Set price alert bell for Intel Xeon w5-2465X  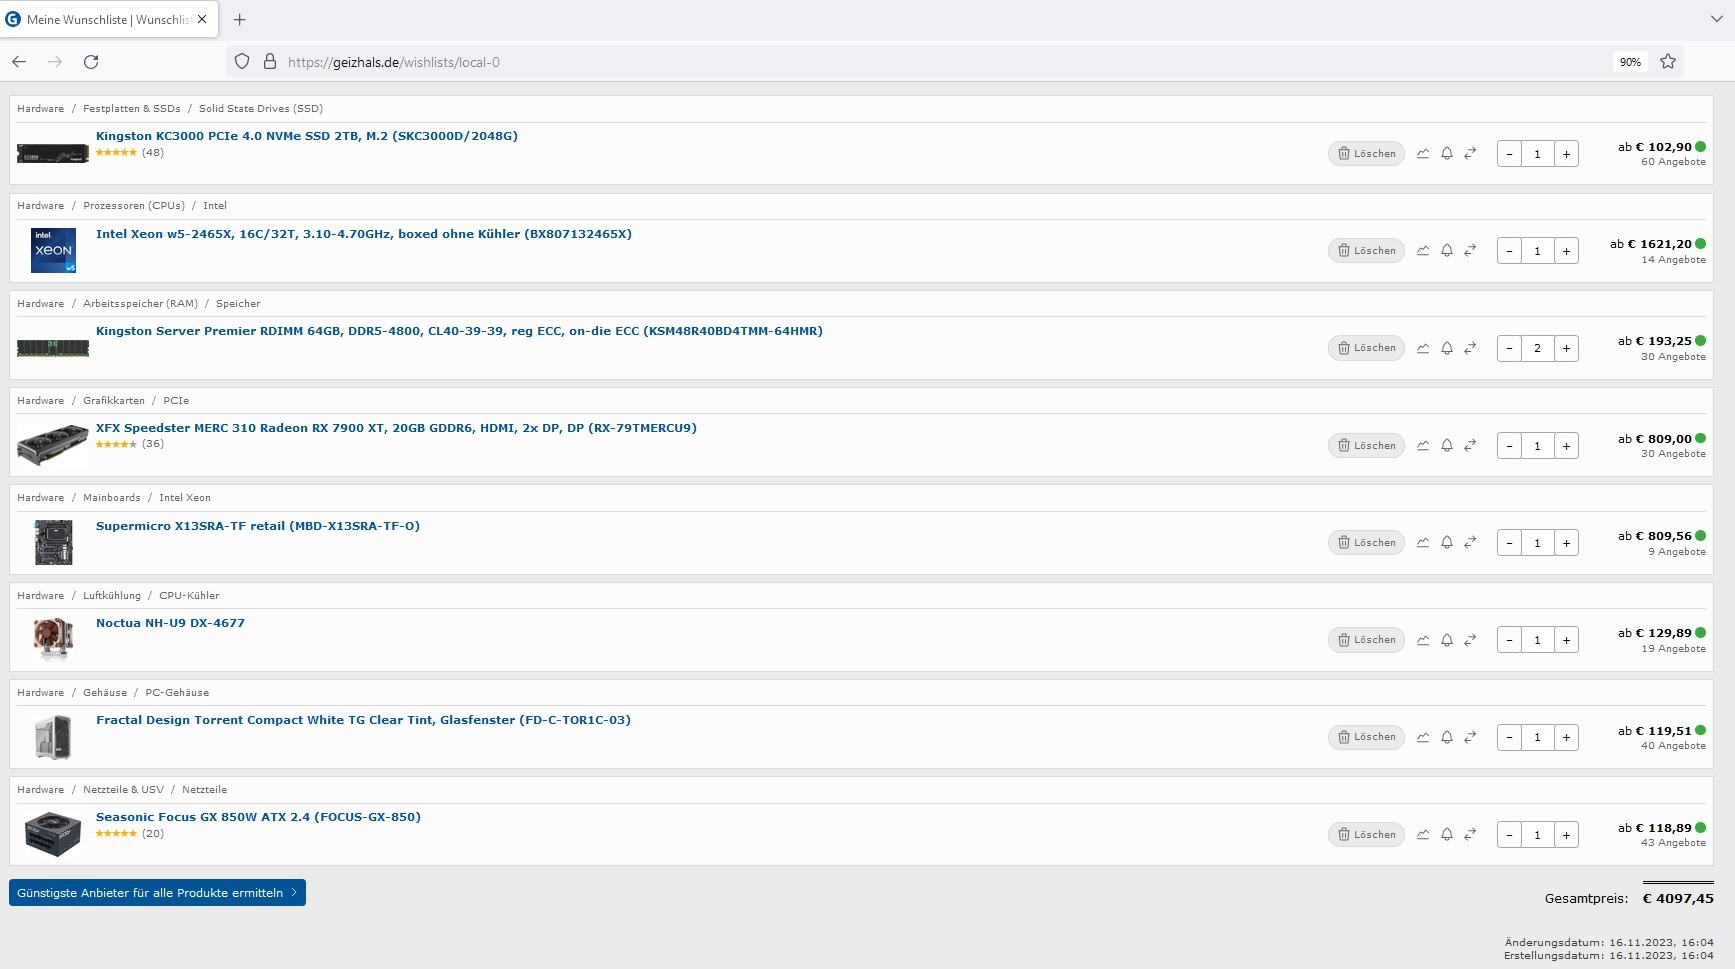(1447, 251)
